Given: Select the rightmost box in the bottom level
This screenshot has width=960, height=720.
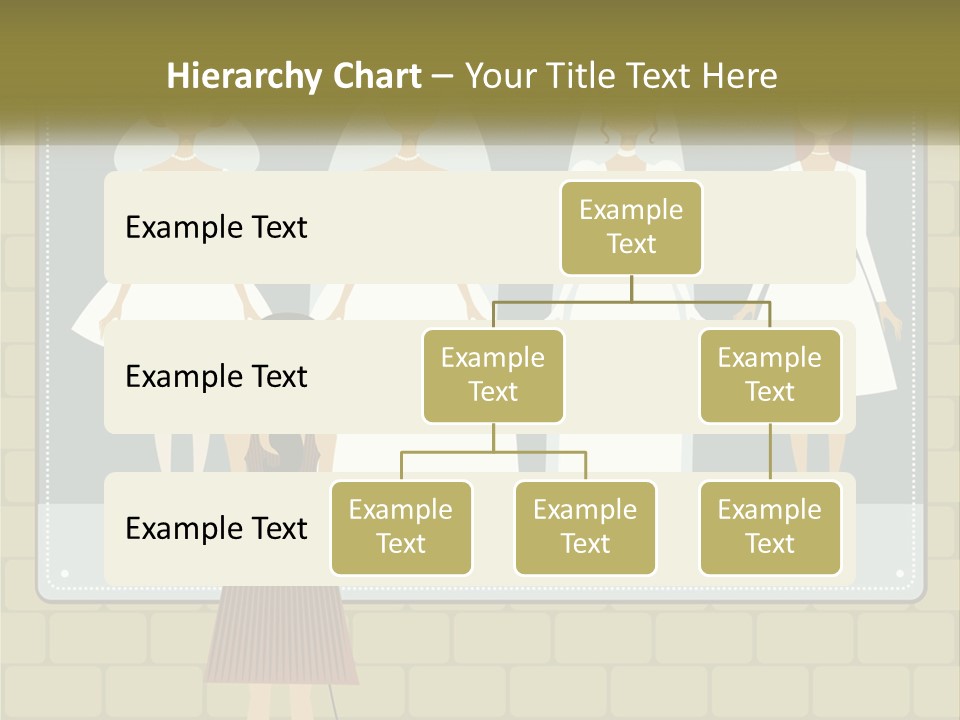Looking at the screenshot, I should 770,527.
